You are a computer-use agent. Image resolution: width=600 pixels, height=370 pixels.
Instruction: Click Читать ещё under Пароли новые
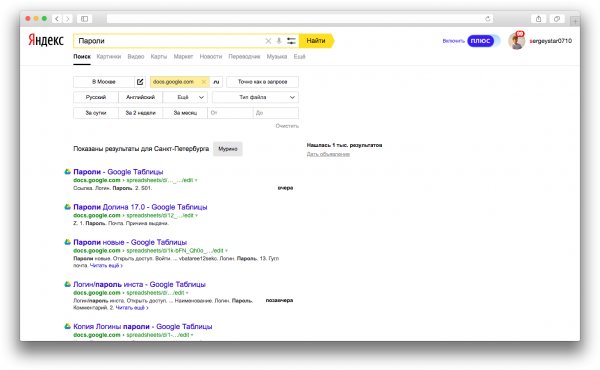(106, 266)
